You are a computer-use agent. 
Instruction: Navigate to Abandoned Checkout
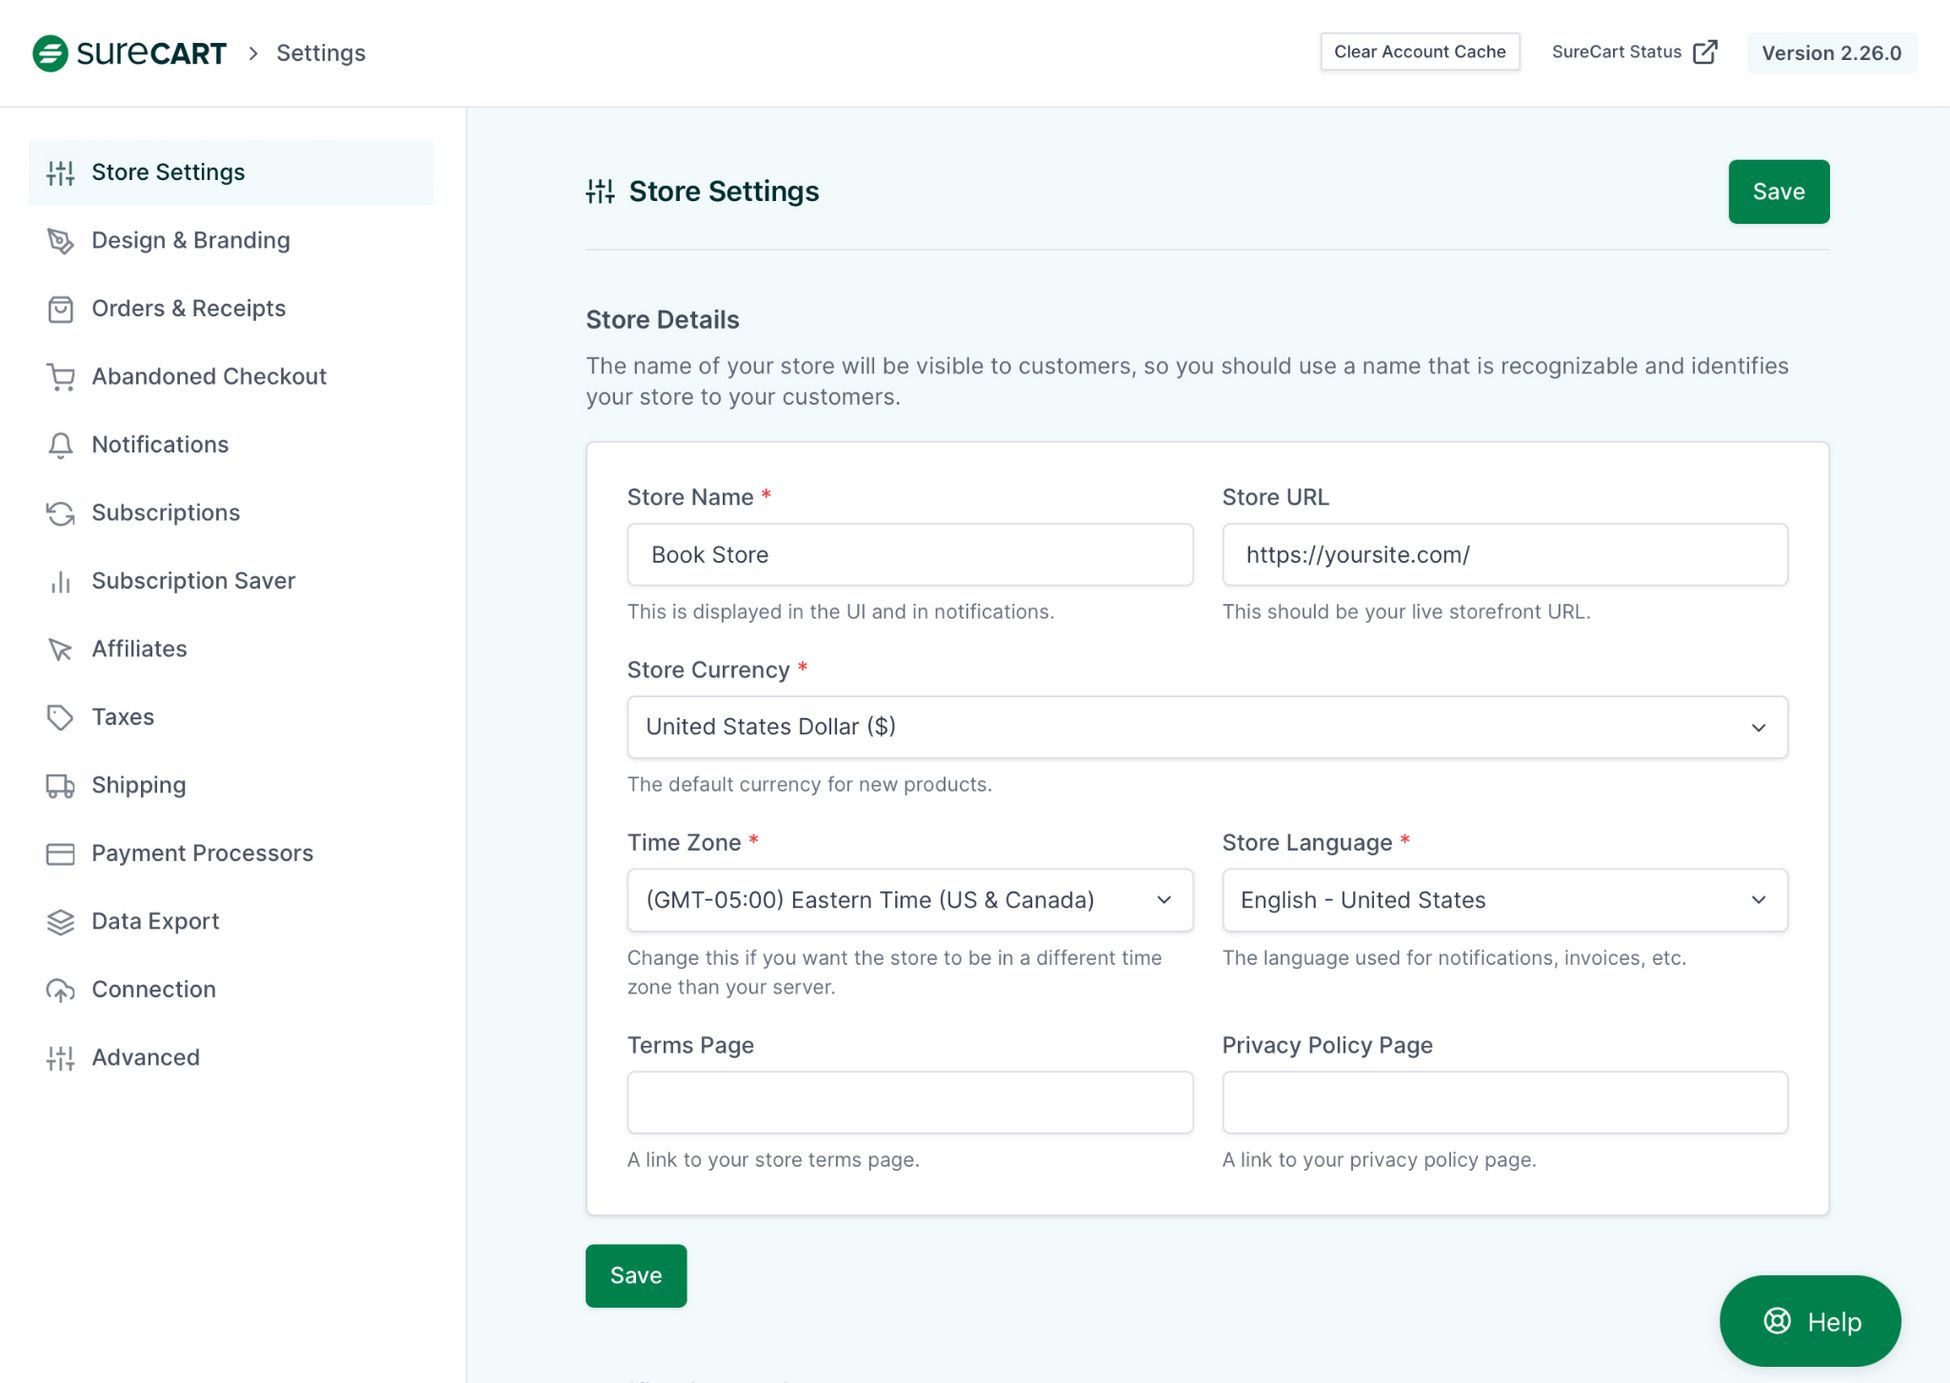231,377
